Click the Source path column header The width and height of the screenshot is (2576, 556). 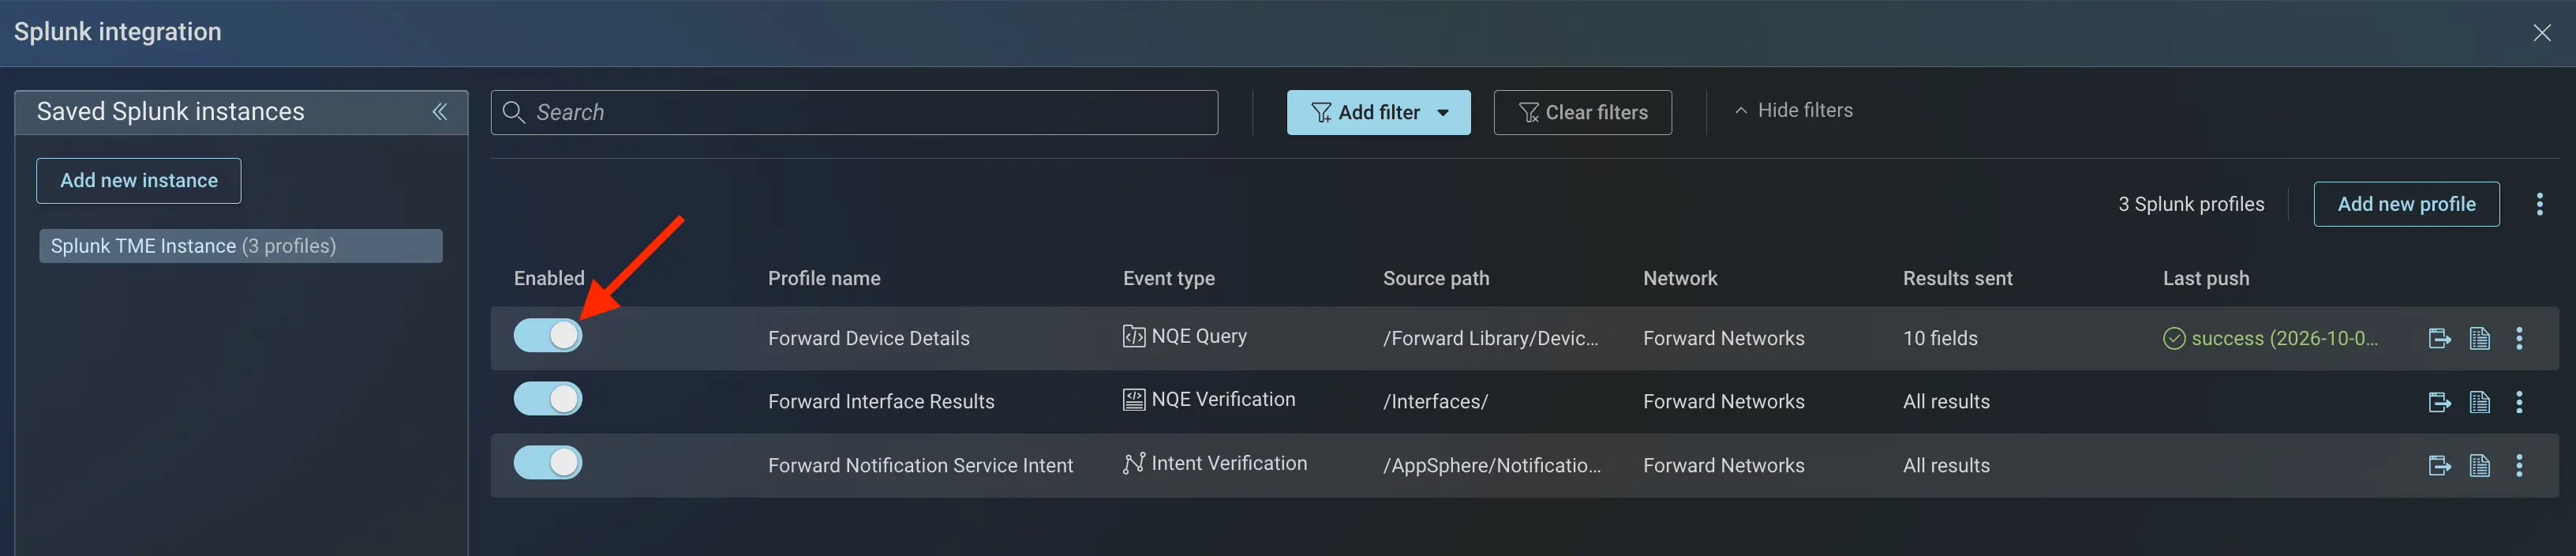pyautogui.click(x=1436, y=279)
